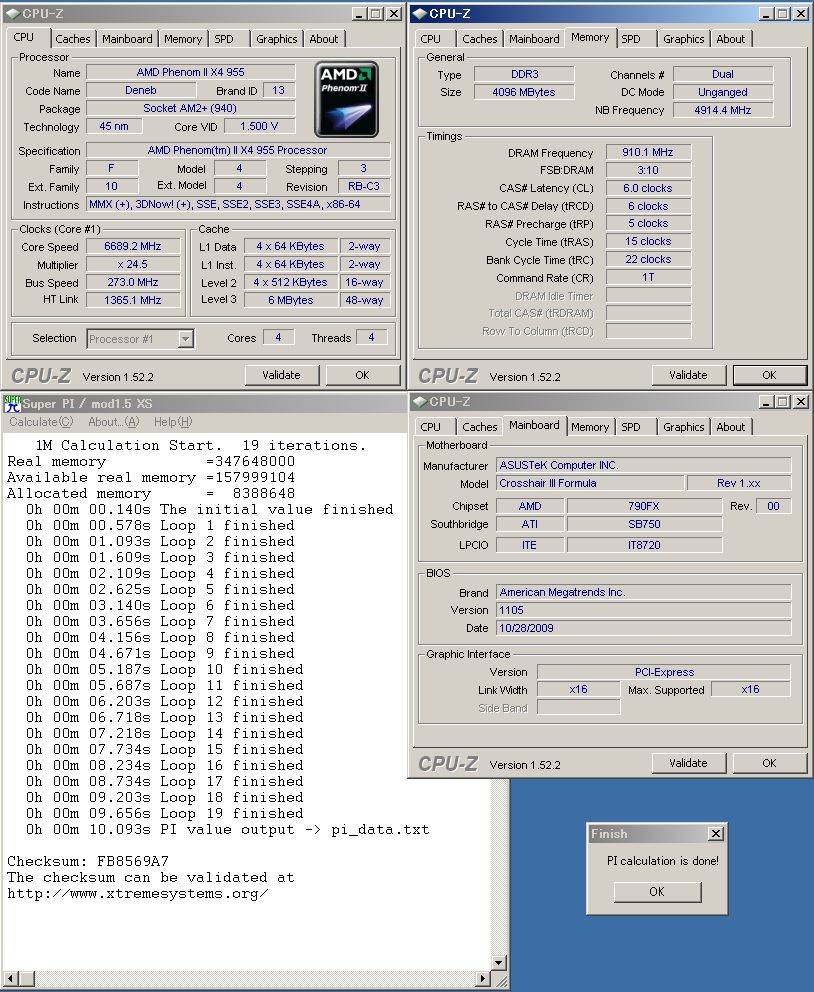
Task: Open the Graphics tab in the CPU window
Action: tap(276, 39)
